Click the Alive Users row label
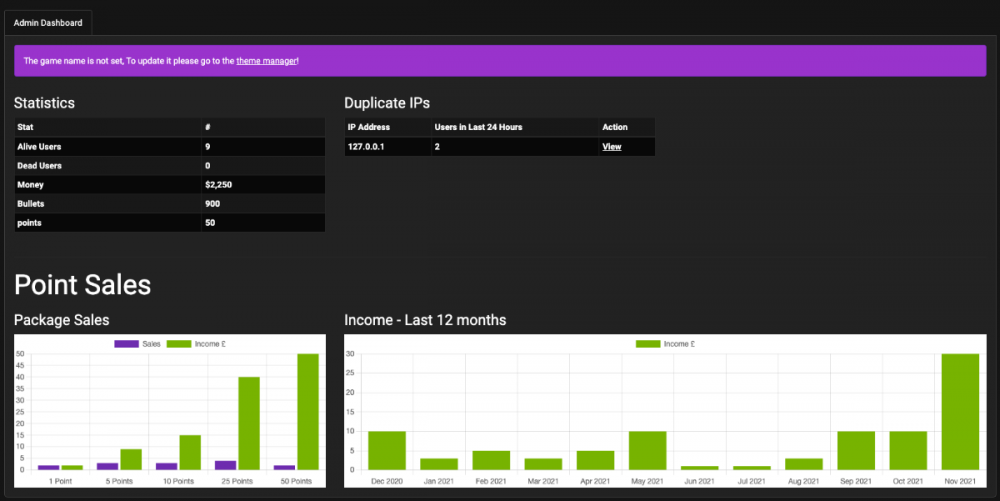1000x501 pixels. tap(39, 147)
